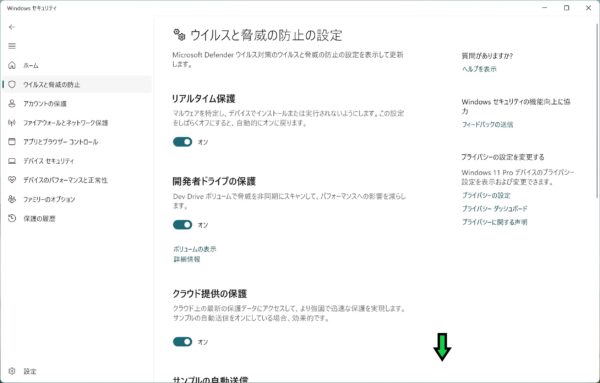The height and width of the screenshot is (383, 600).
Task: Minimize the Windows Security window
Action: tap(545, 8)
